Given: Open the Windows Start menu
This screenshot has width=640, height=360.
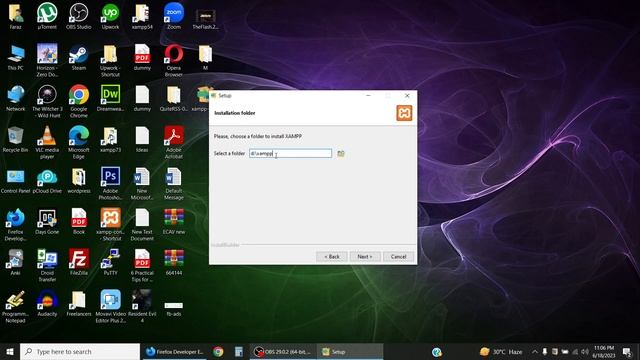Looking at the screenshot, I should point(10,351).
